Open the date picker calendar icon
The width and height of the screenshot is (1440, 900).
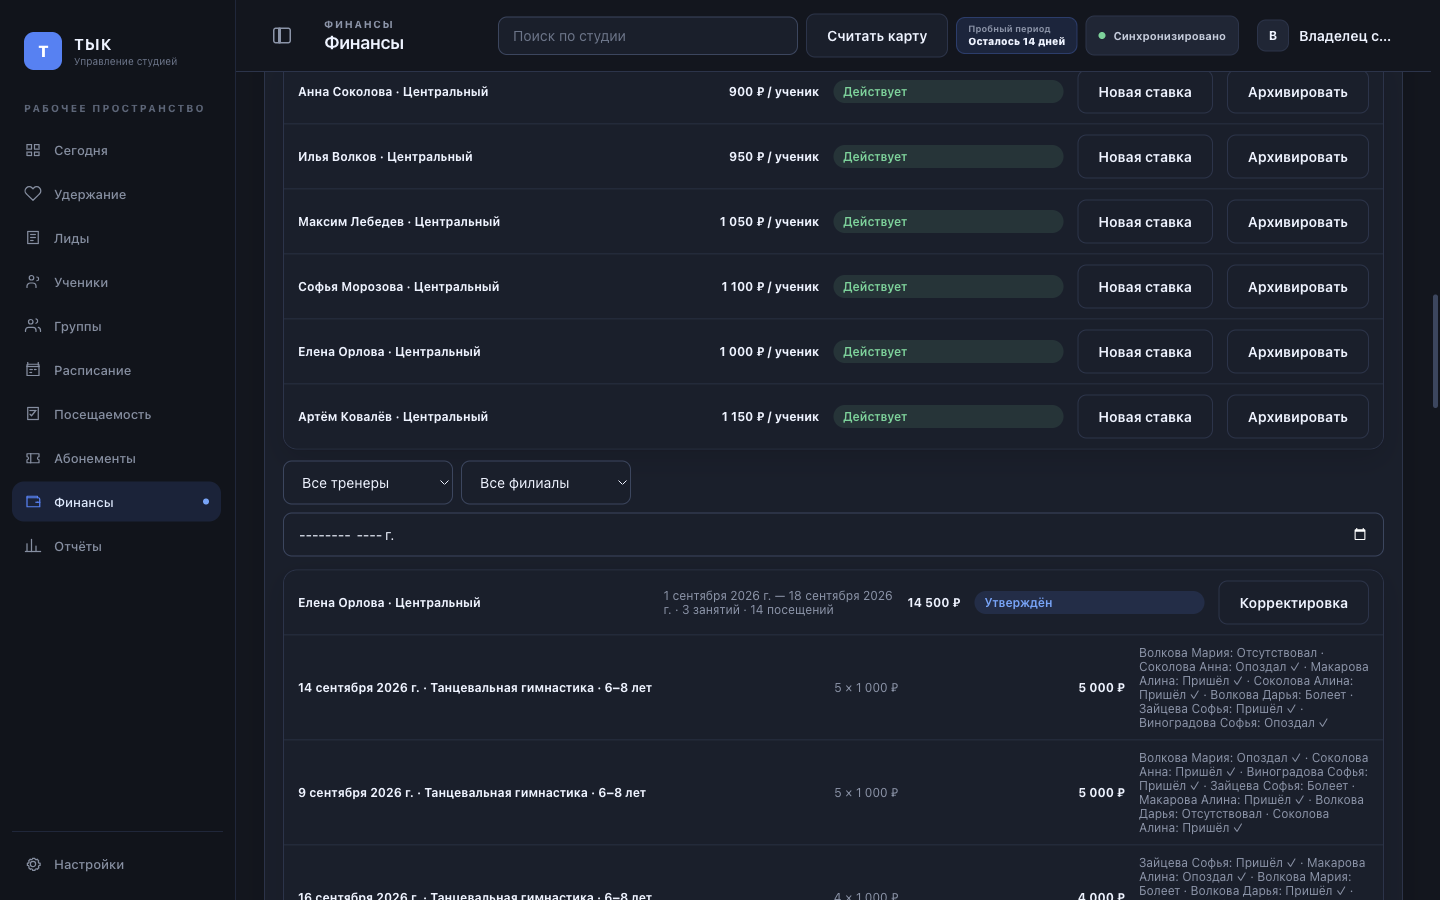pos(1360,535)
